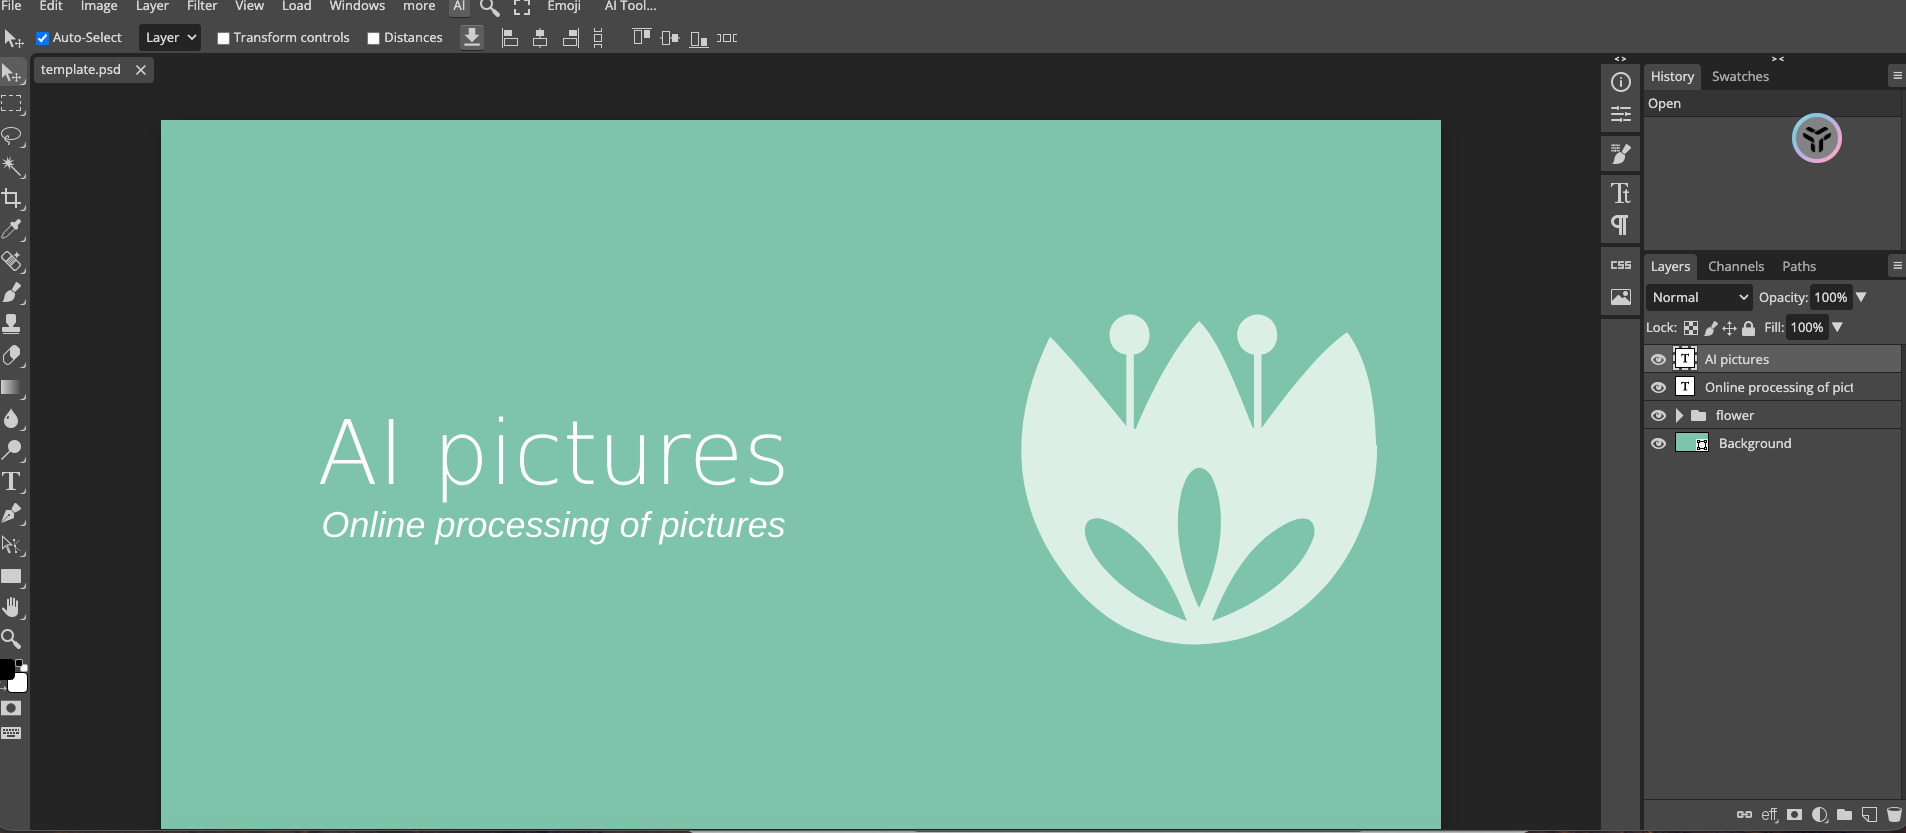Select the Type tool in toolbar
The height and width of the screenshot is (833, 1906).
pyautogui.click(x=12, y=482)
